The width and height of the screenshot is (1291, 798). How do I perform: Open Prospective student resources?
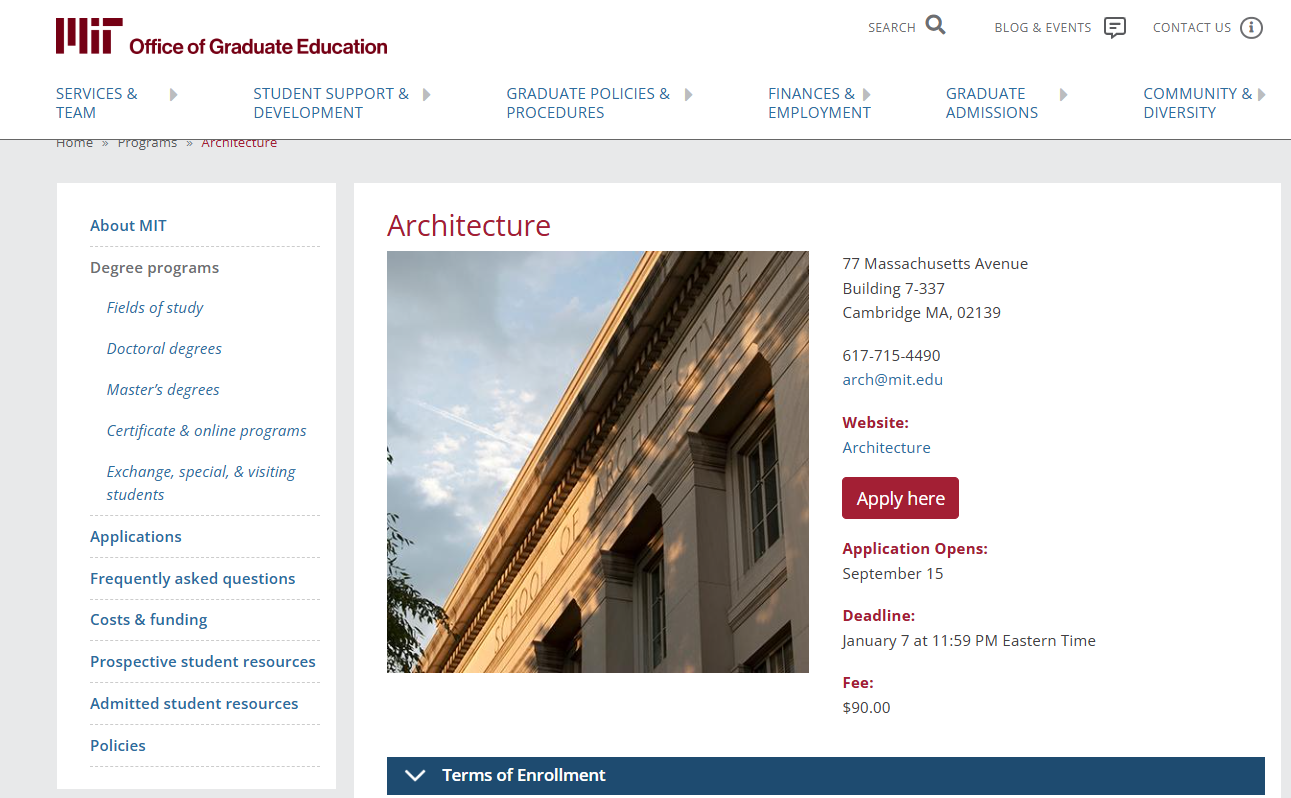click(203, 662)
